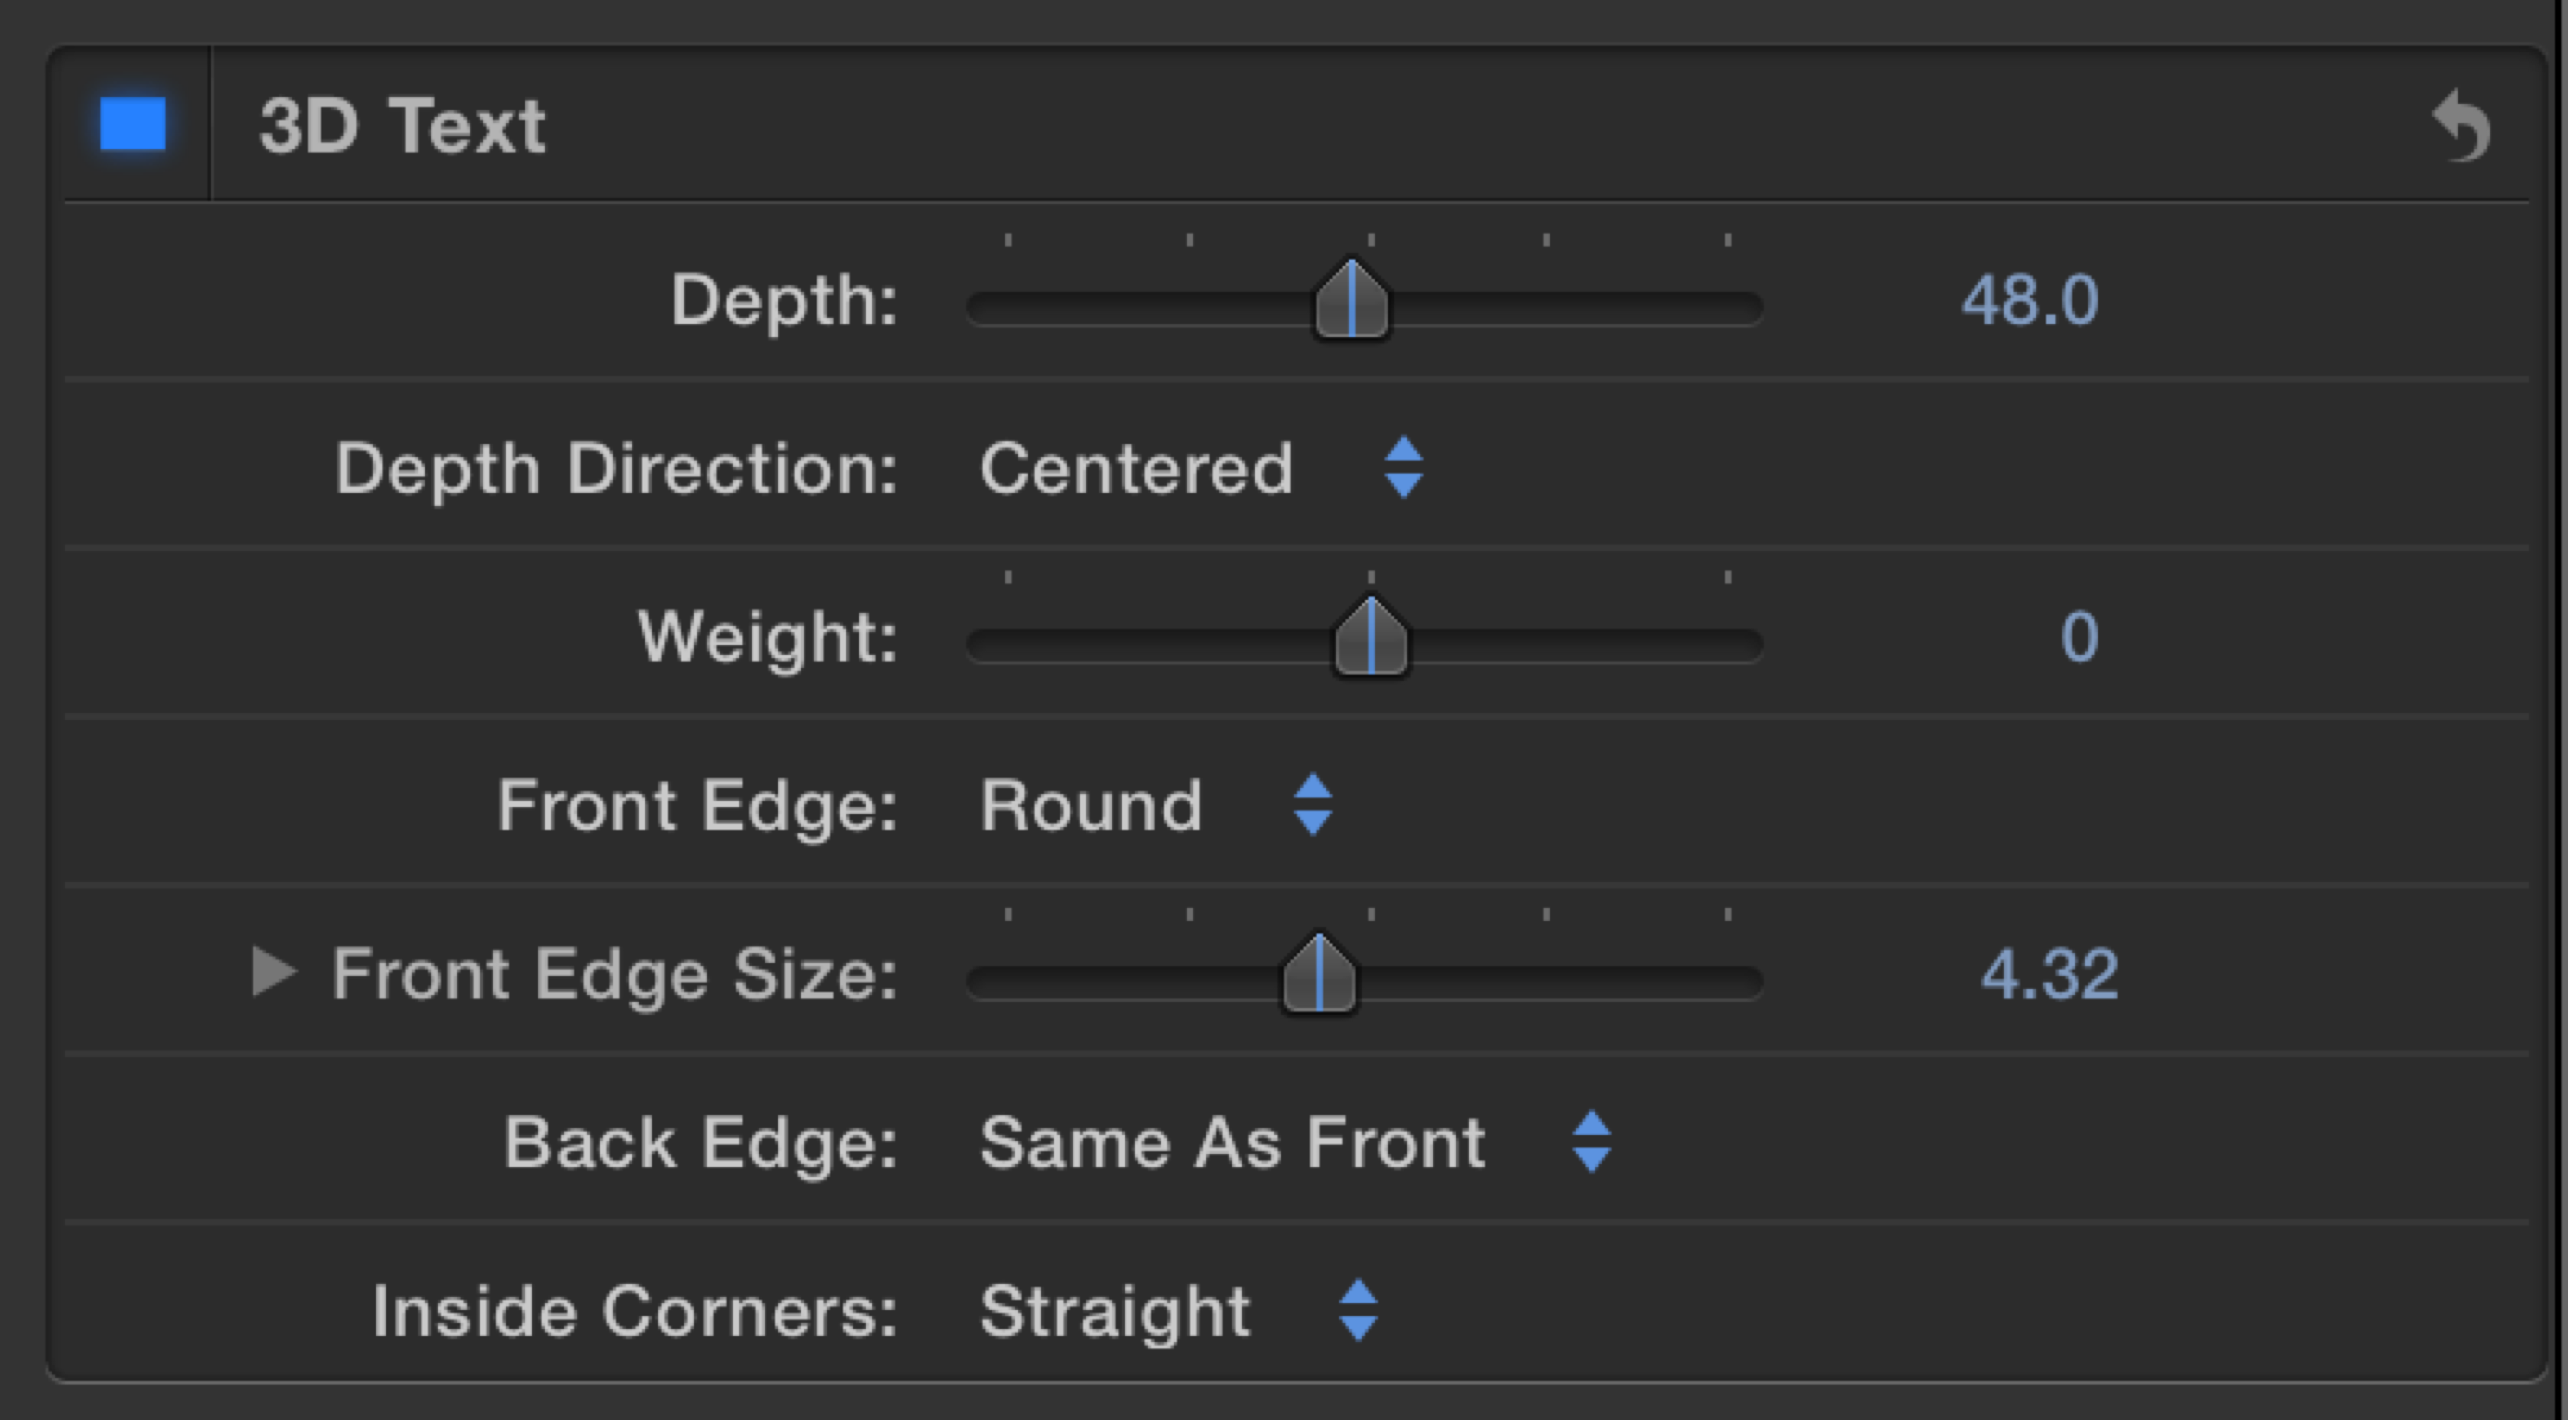The height and width of the screenshot is (1420, 2568).
Task: Click the up-down arrows beside Round
Action: pos(1312,805)
